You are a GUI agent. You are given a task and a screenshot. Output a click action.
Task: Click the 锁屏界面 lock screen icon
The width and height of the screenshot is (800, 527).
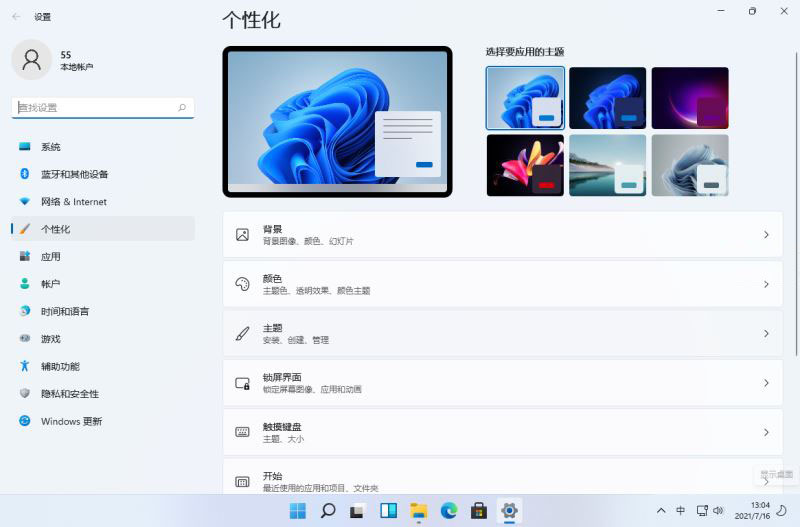[x=242, y=383]
